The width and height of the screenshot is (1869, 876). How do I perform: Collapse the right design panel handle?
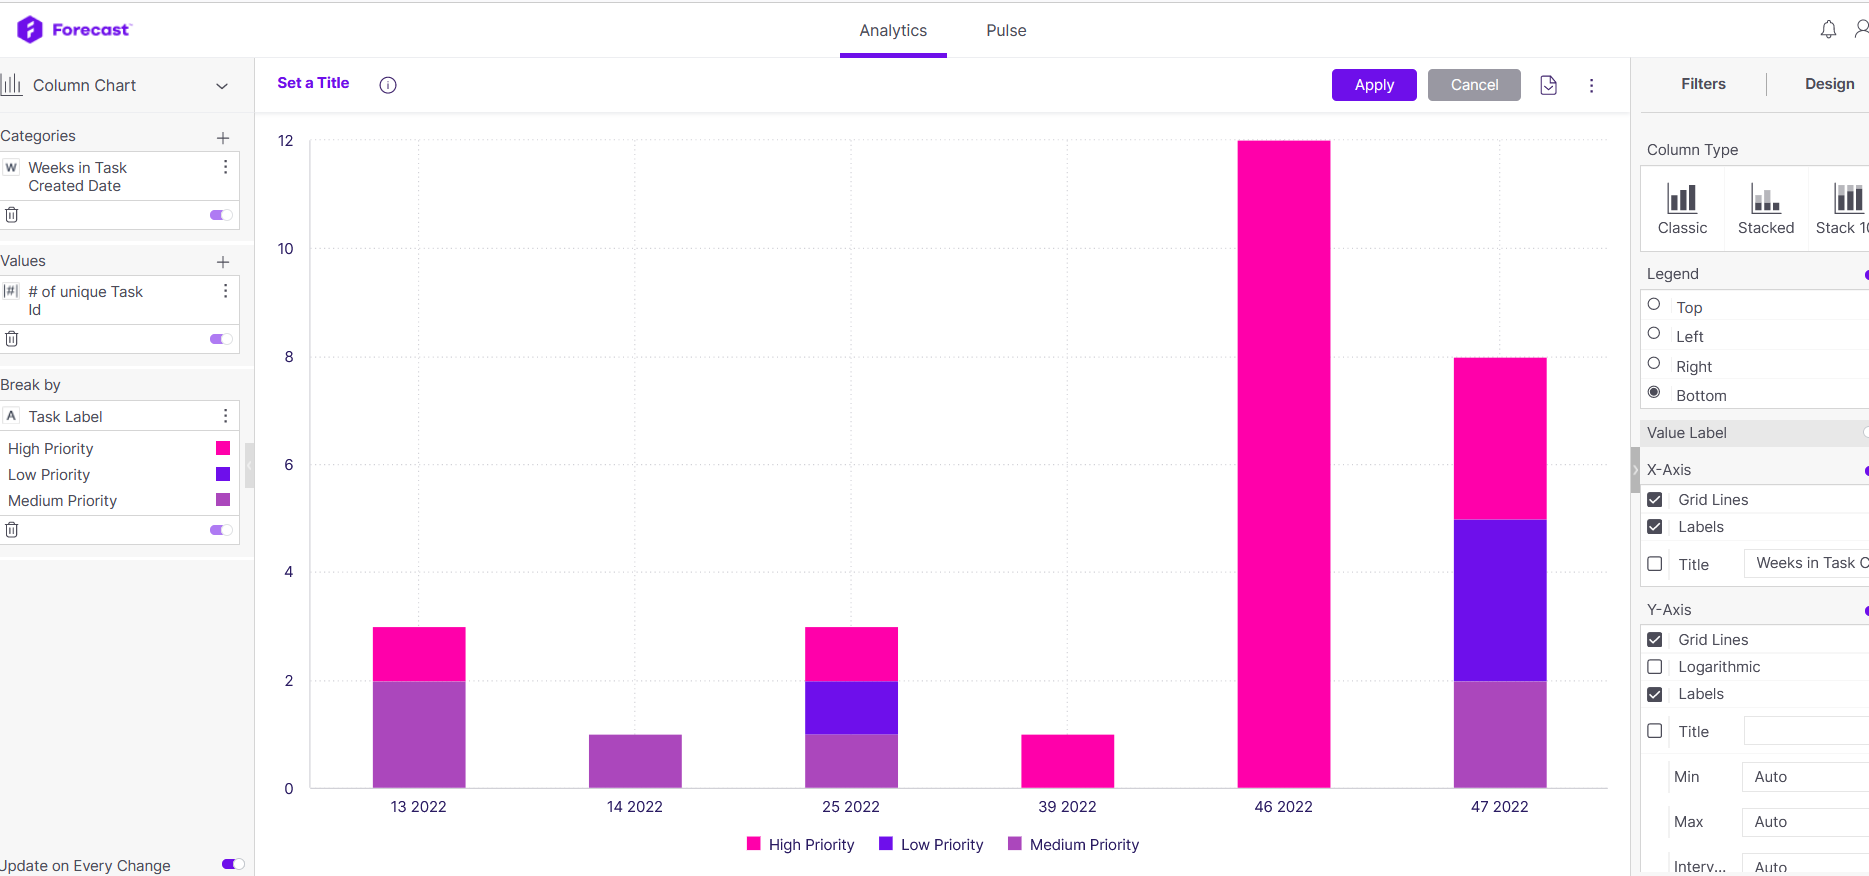(1635, 470)
